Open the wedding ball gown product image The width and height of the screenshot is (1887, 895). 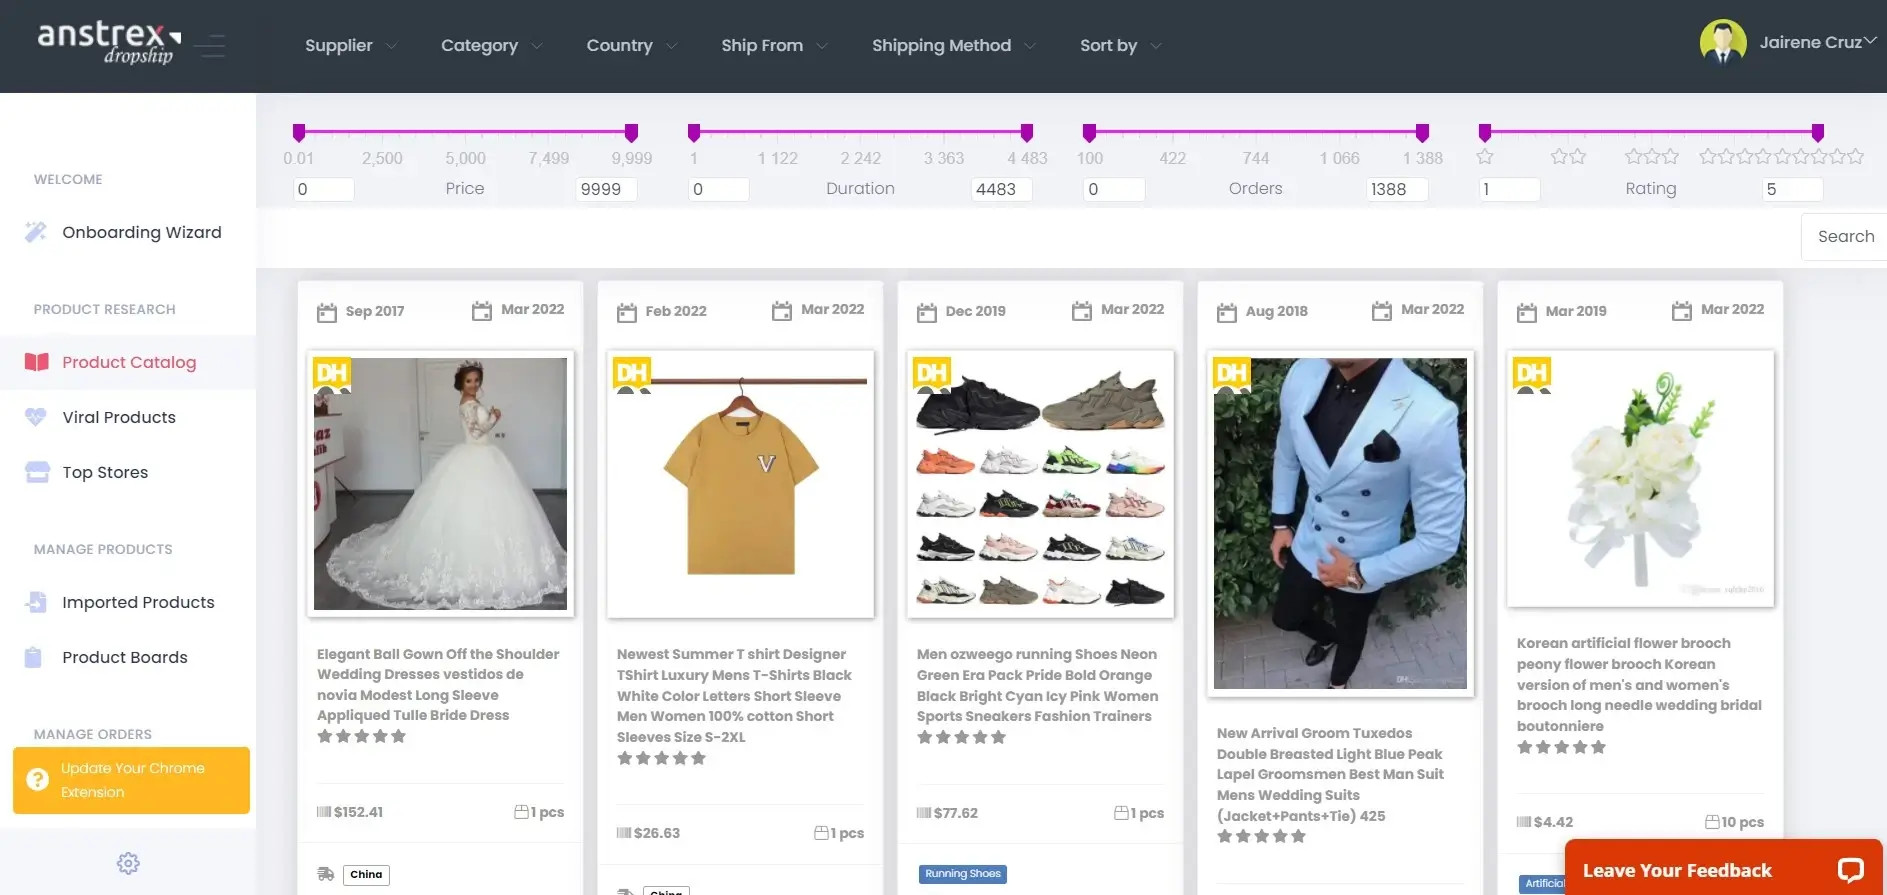coord(440,484)
